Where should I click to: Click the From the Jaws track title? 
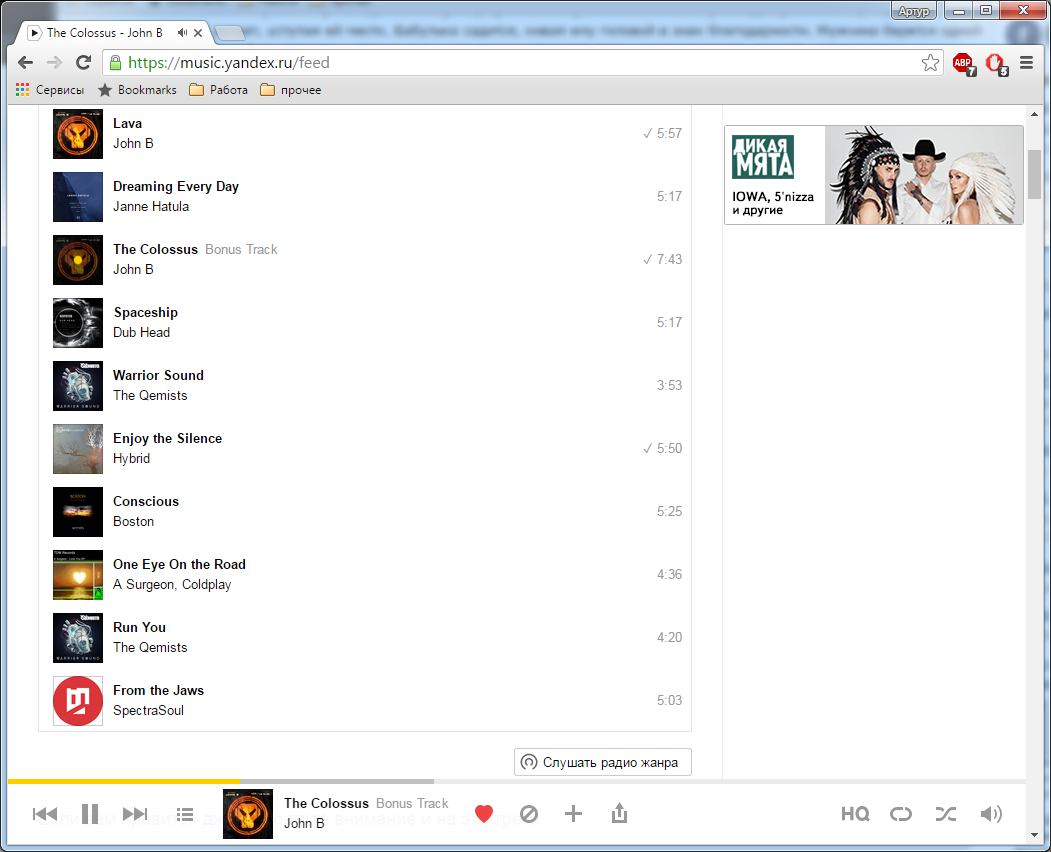tap(158, 690)
